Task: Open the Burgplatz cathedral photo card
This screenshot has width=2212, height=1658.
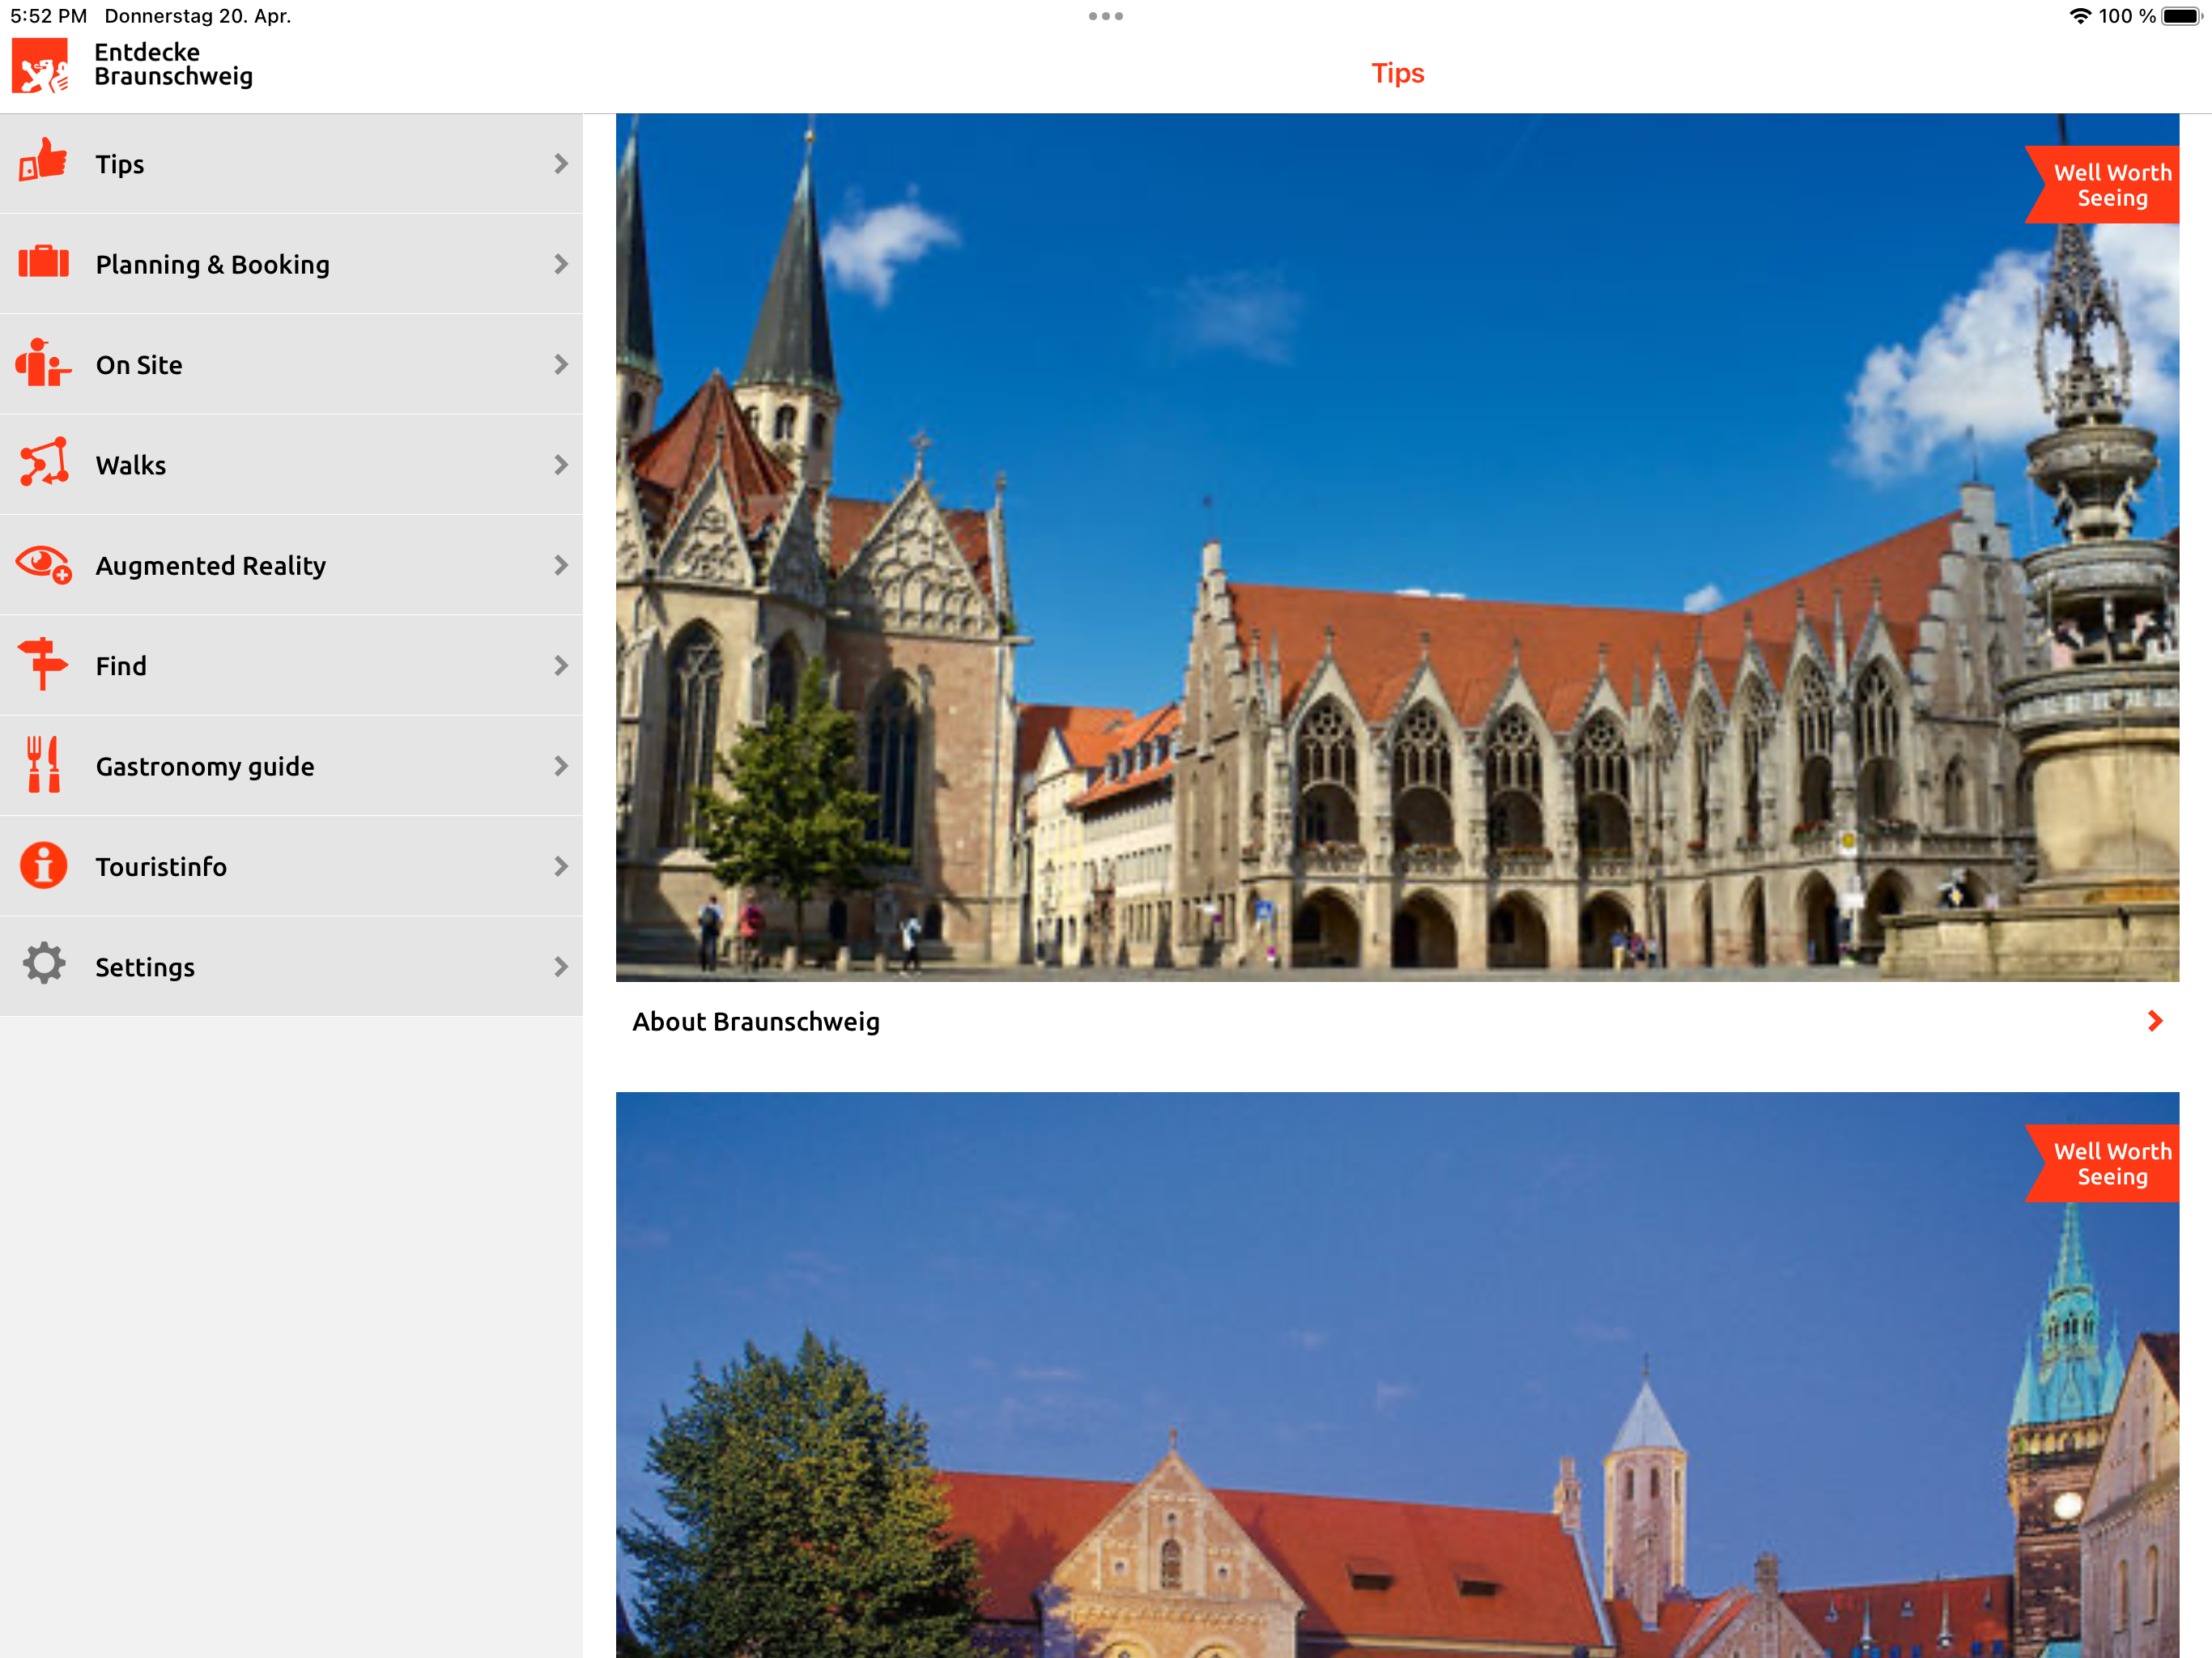Action: pos(1397,1375)
